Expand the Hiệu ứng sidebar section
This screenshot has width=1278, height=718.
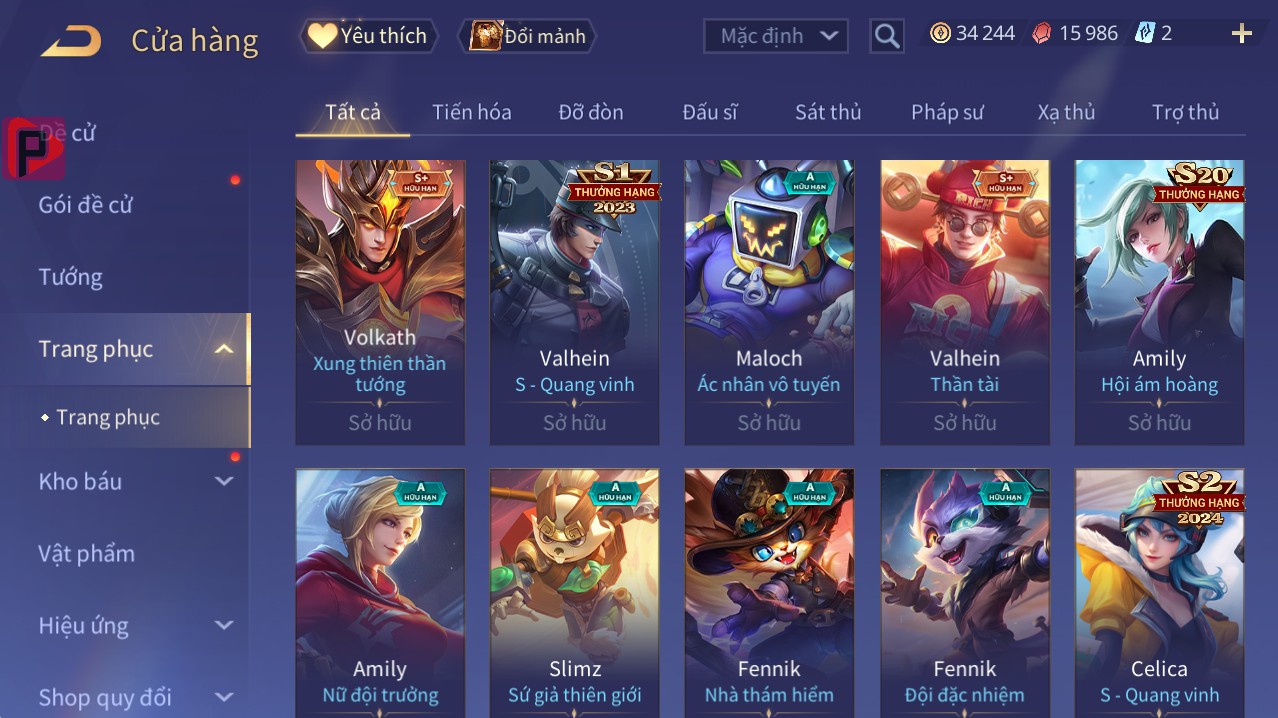tap(224, 625)
